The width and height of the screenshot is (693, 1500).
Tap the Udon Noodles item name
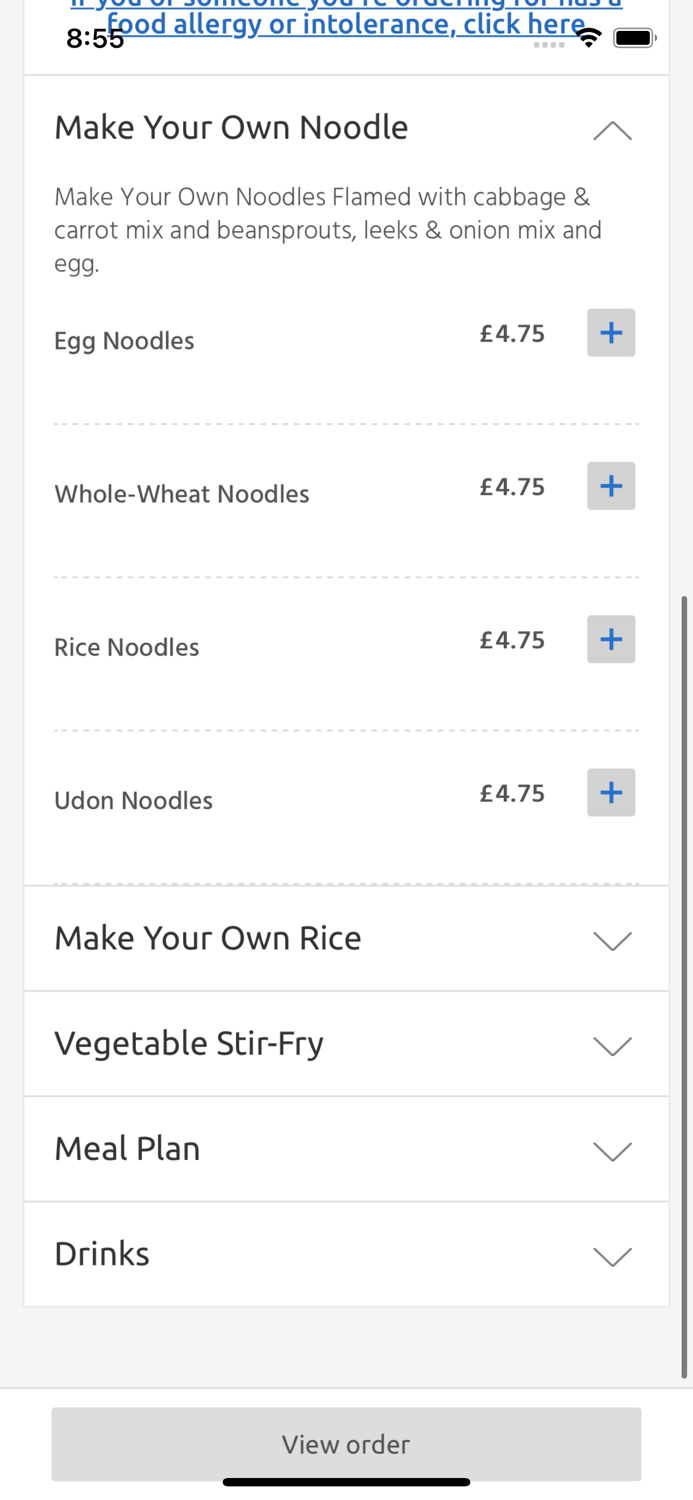point(134,800)
